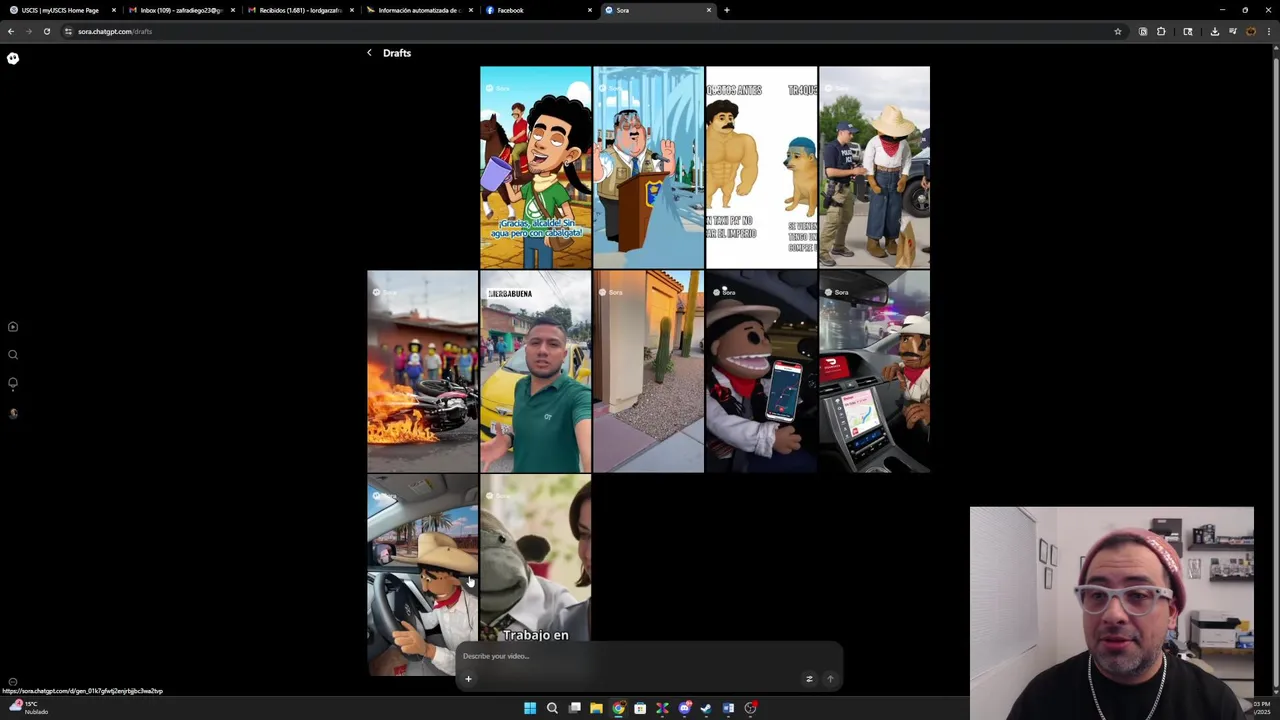Open Steam from the taskbar
This screenshot has height=720, width=1280.
click(706, 708)
